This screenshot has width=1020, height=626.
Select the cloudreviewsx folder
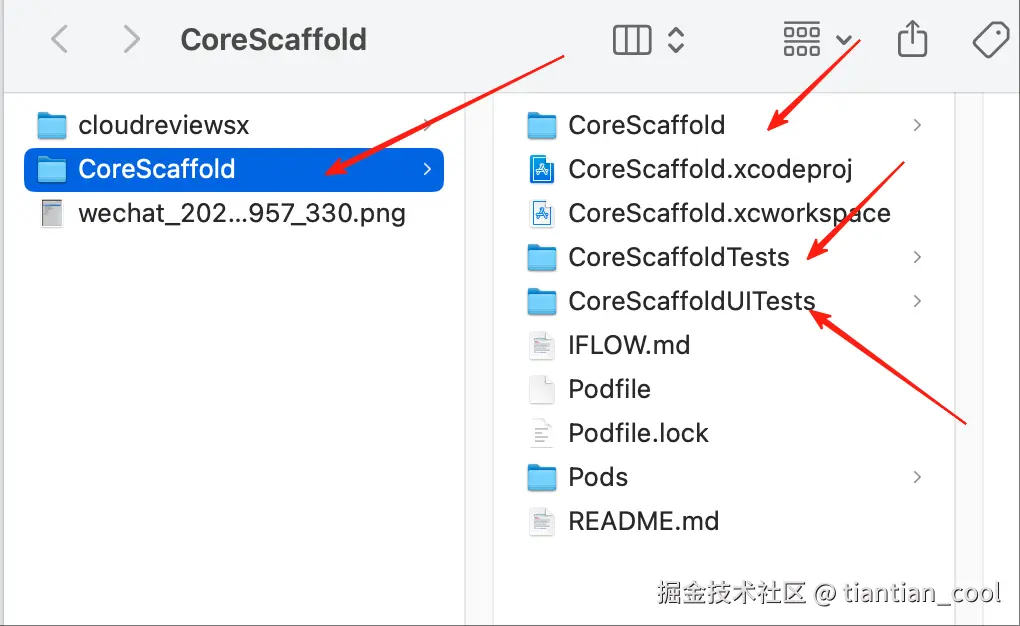(x=163, y=125)
